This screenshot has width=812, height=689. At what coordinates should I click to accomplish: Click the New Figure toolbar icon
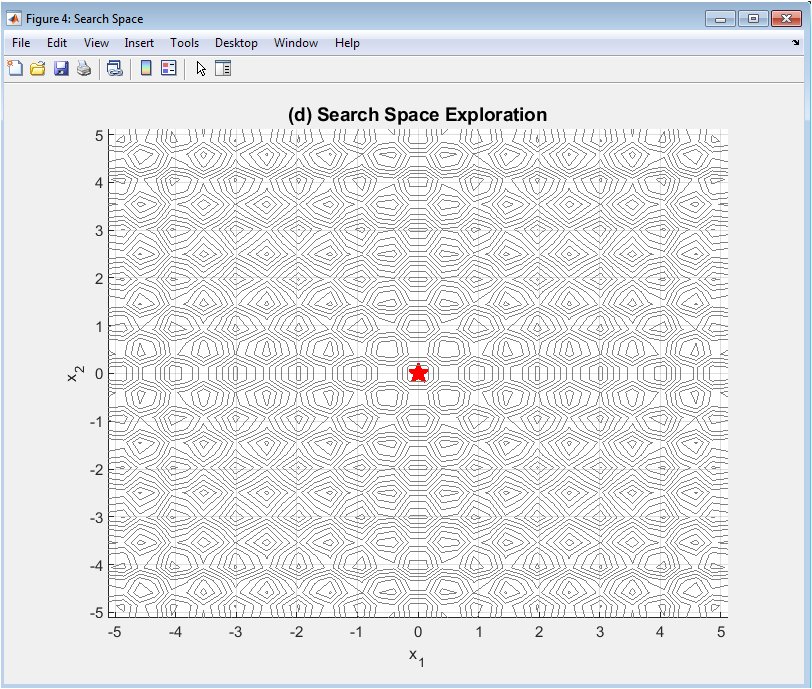coord(15,68)
